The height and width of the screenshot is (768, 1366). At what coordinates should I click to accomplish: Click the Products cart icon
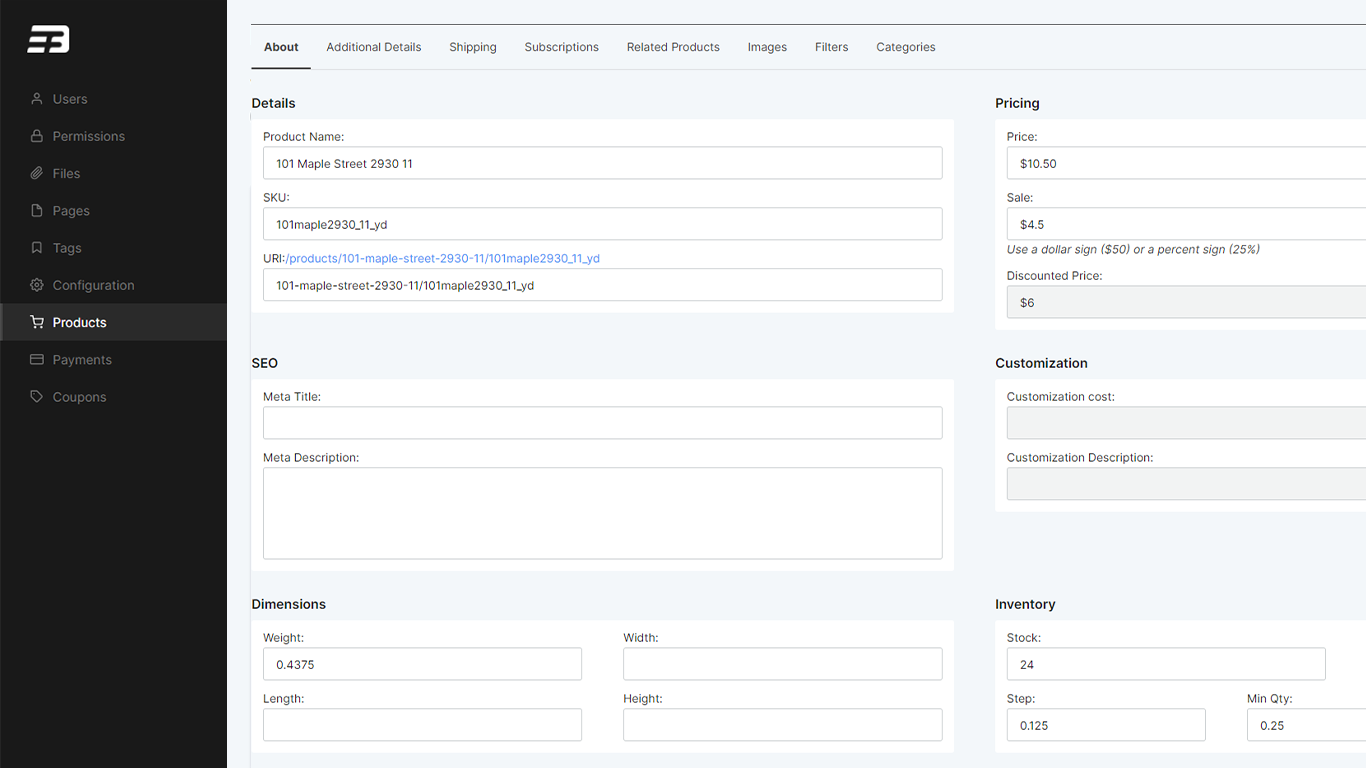pyautogui.click(x=37, y=322)
